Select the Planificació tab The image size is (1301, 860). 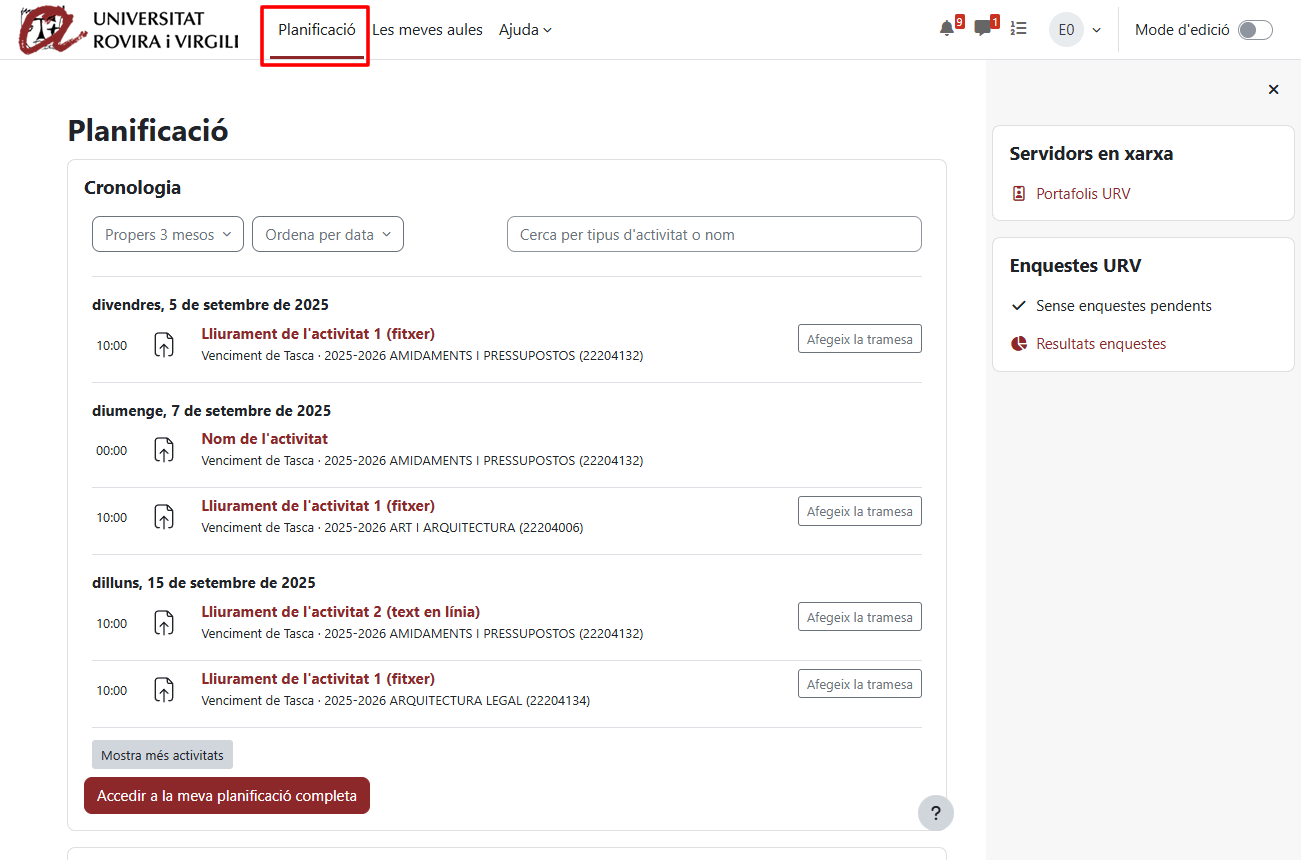pos(316,30)
